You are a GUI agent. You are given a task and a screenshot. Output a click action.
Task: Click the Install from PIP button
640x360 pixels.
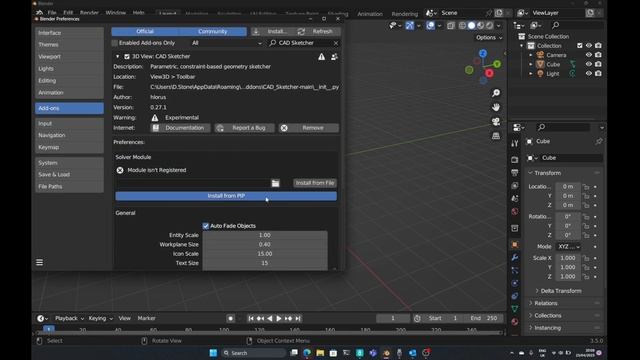(x=226, y=196)
